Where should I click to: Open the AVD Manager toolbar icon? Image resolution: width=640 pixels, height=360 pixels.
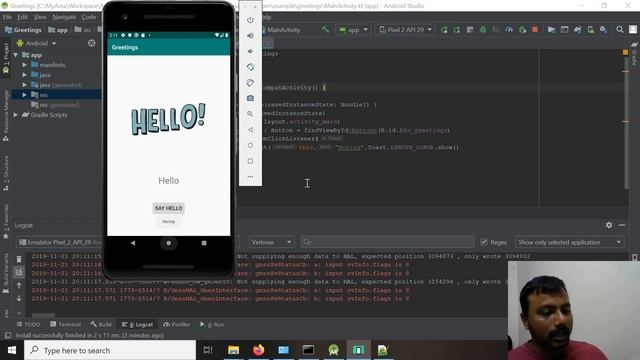(x=590, y=29)
